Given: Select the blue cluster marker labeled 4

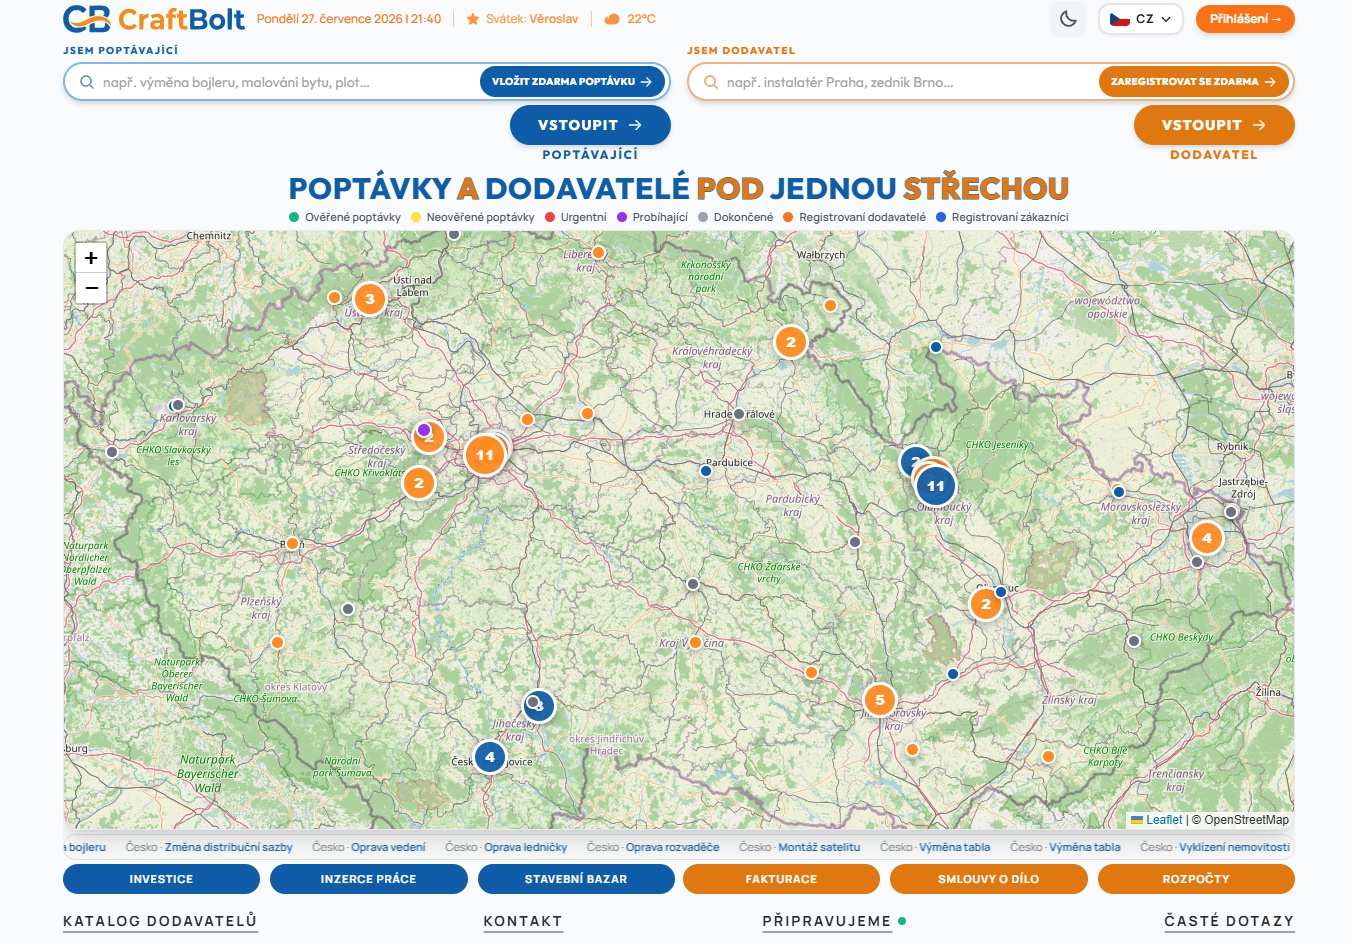Looking at the screenshot, I should click(490, 757).
